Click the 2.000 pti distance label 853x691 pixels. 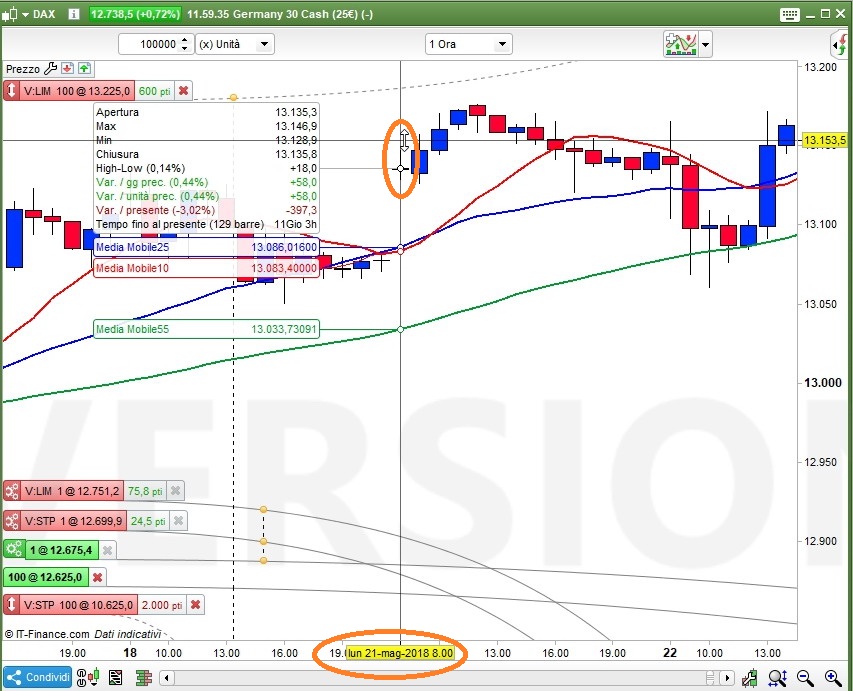[162, 605]
